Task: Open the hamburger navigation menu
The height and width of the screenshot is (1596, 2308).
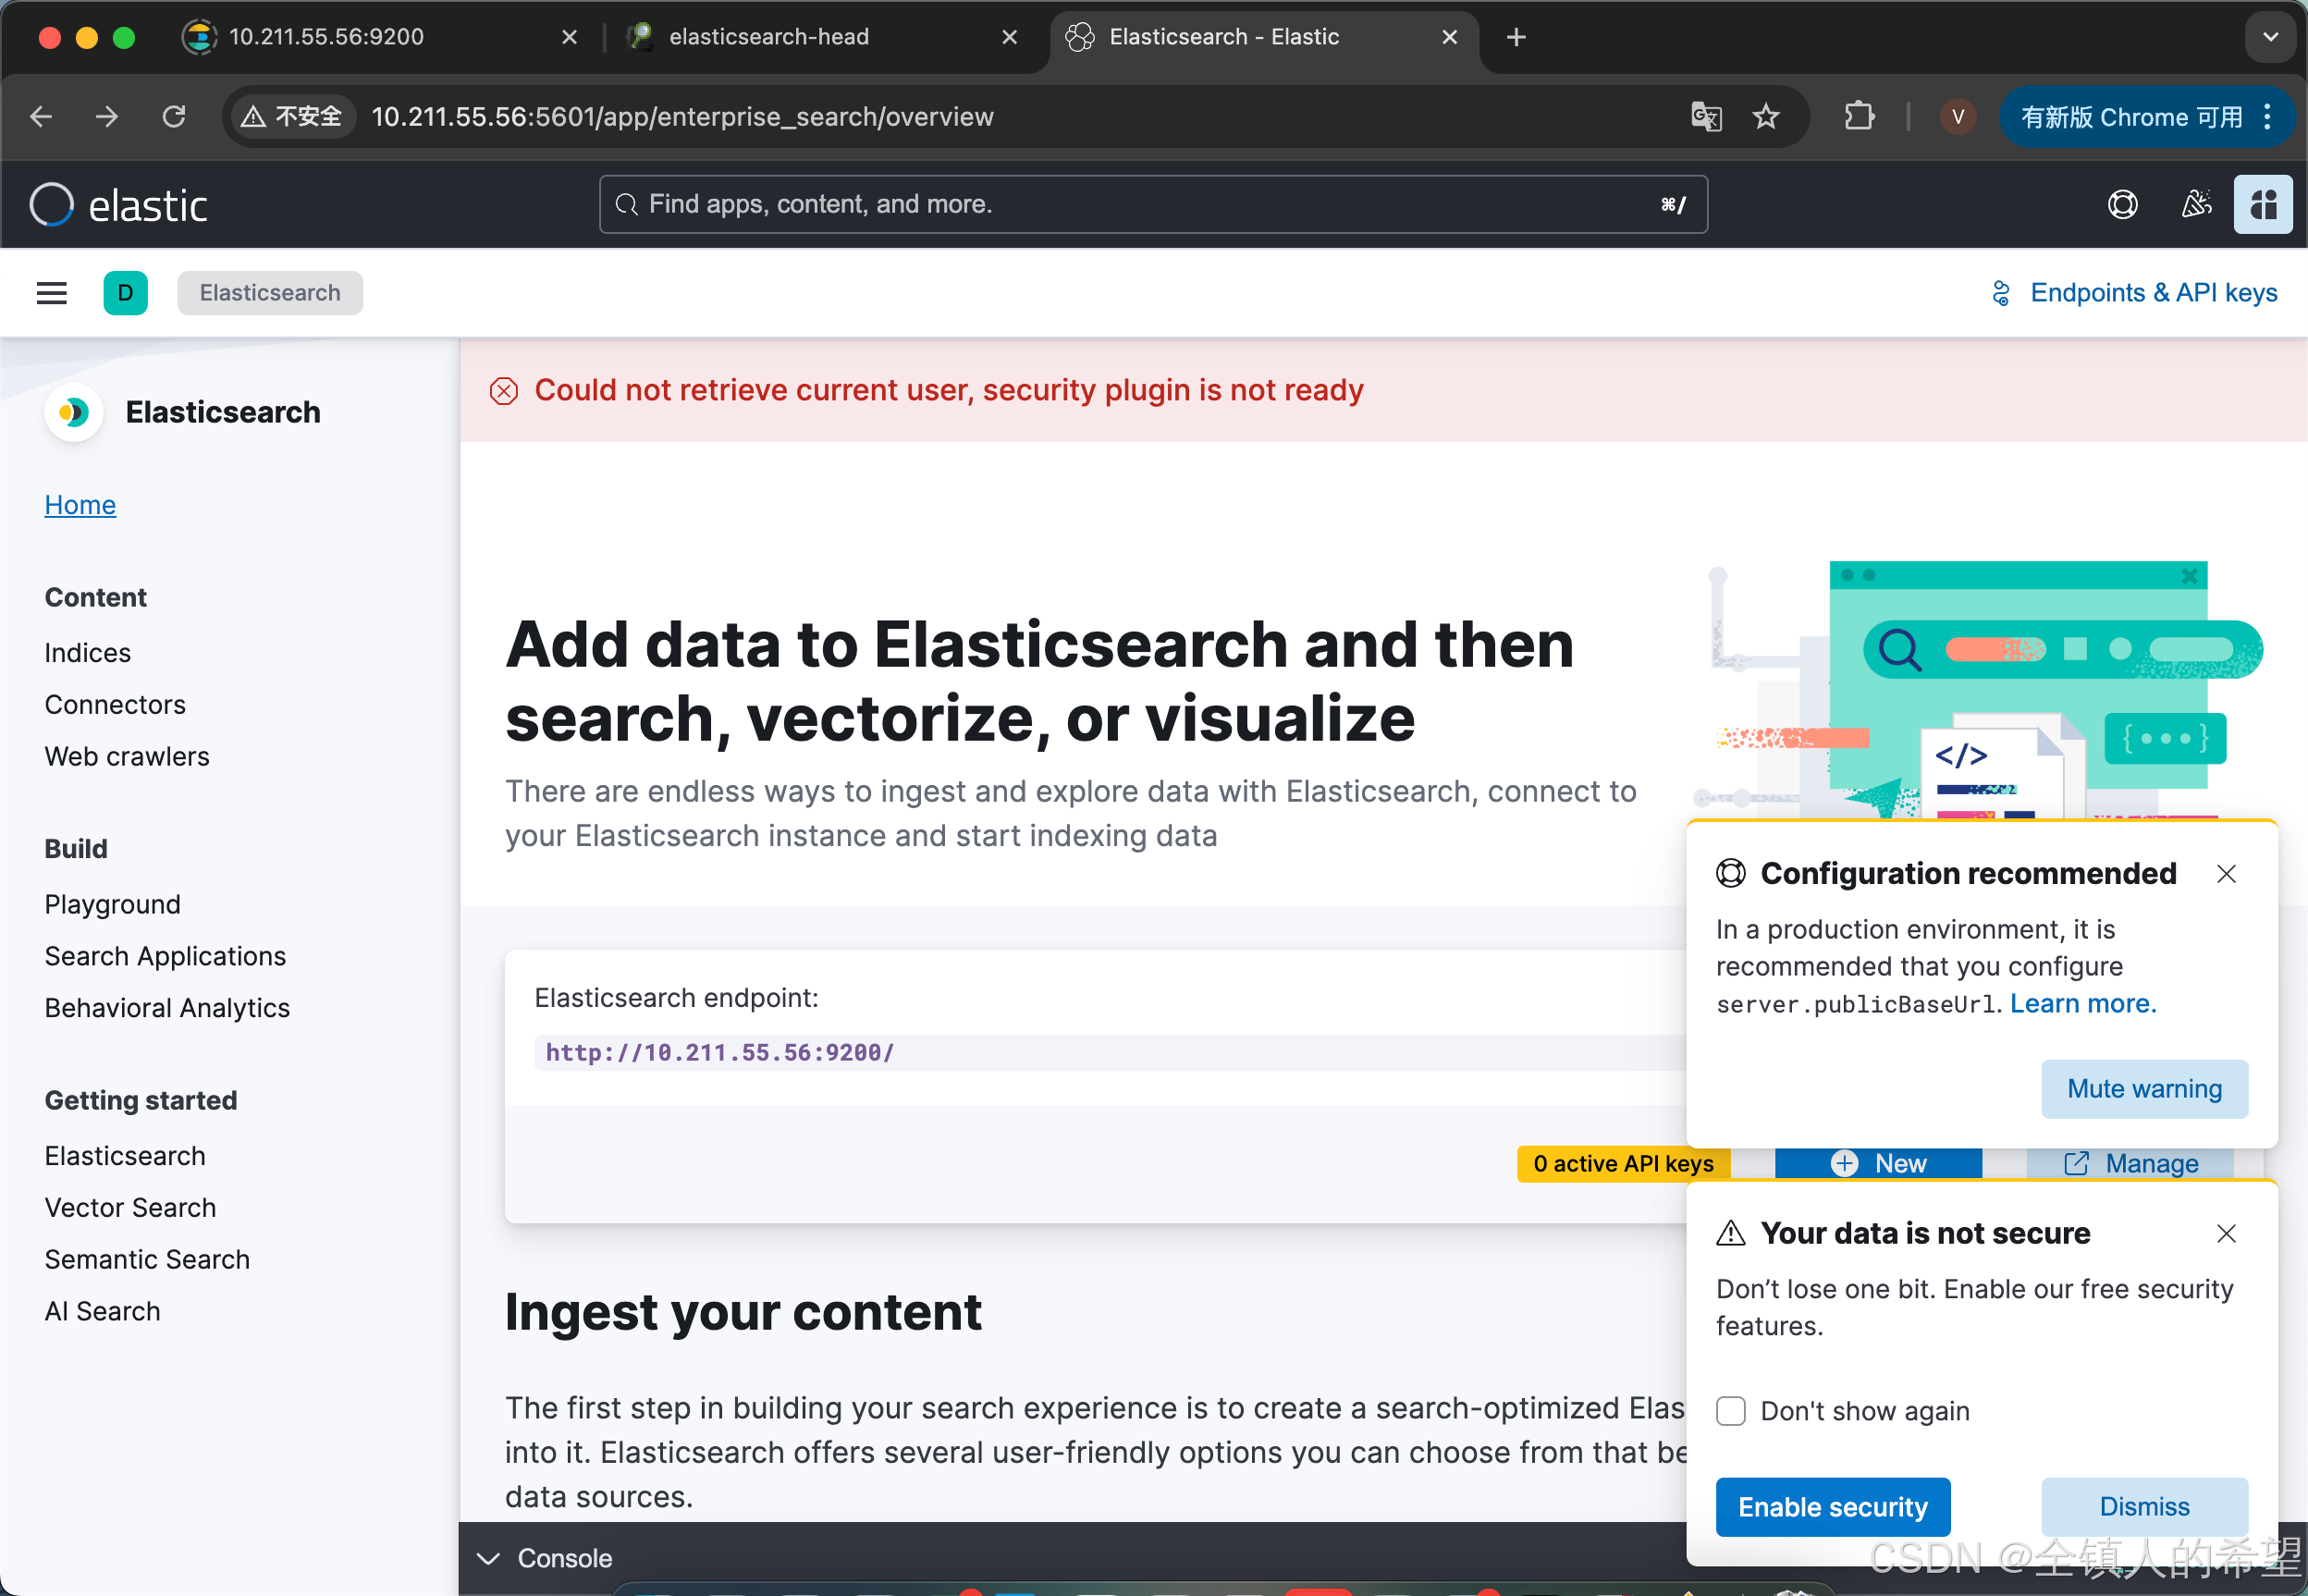Action: click(x=51, y=293)
